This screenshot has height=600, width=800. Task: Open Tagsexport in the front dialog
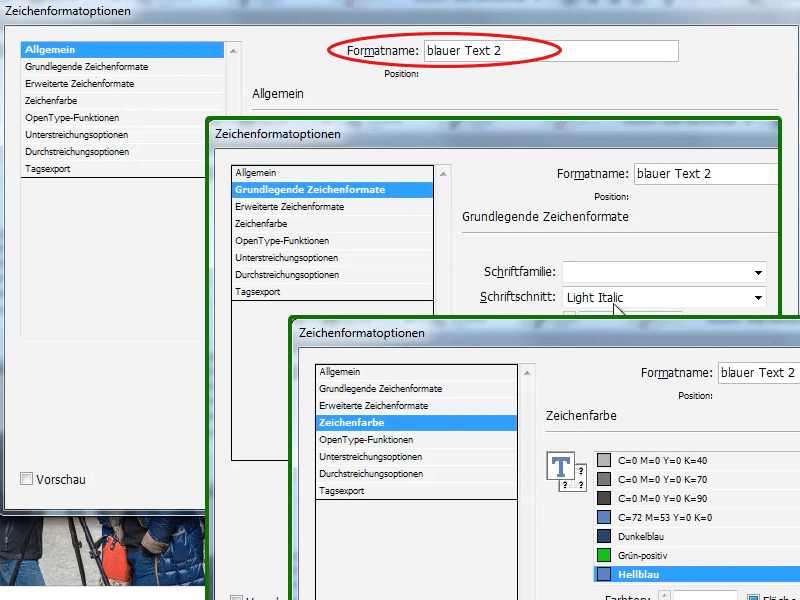click(416, 491)
